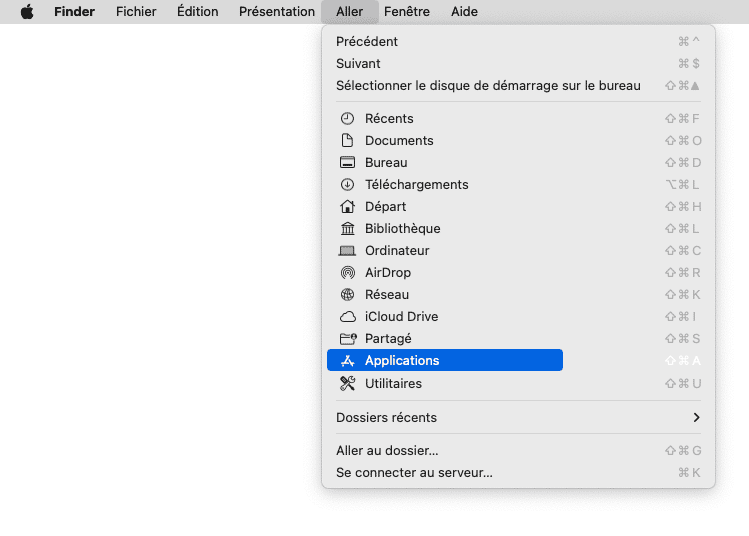This screenshot has width=749, height=536.
Task: Click the Utilitaires tools icon
Action: click(348, 384)
